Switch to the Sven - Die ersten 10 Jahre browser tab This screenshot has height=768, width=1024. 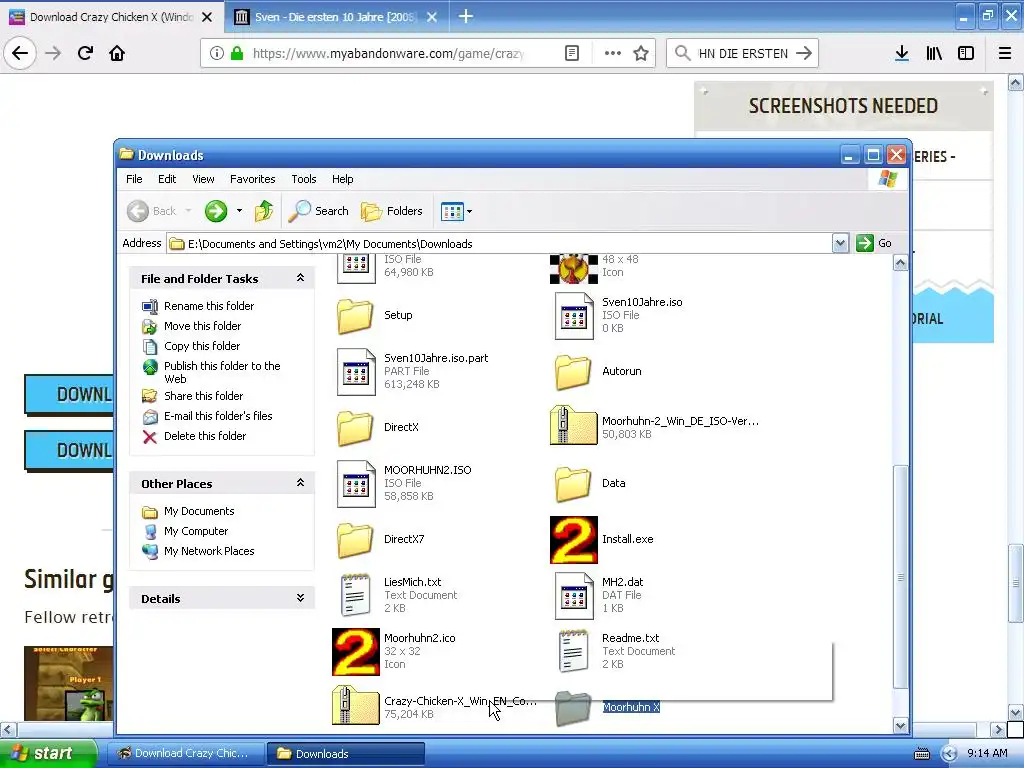click(x=334, y=17)
